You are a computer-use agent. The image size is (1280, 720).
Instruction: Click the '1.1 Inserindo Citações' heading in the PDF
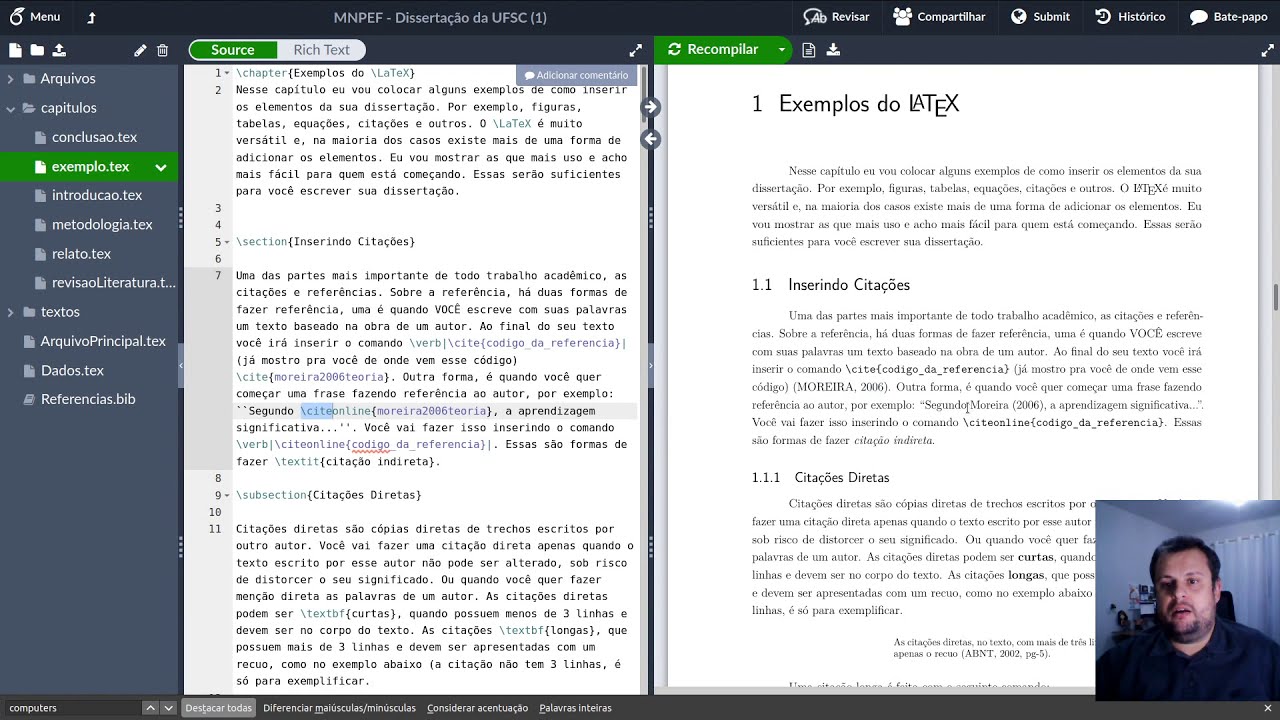[x=831, y=285]
